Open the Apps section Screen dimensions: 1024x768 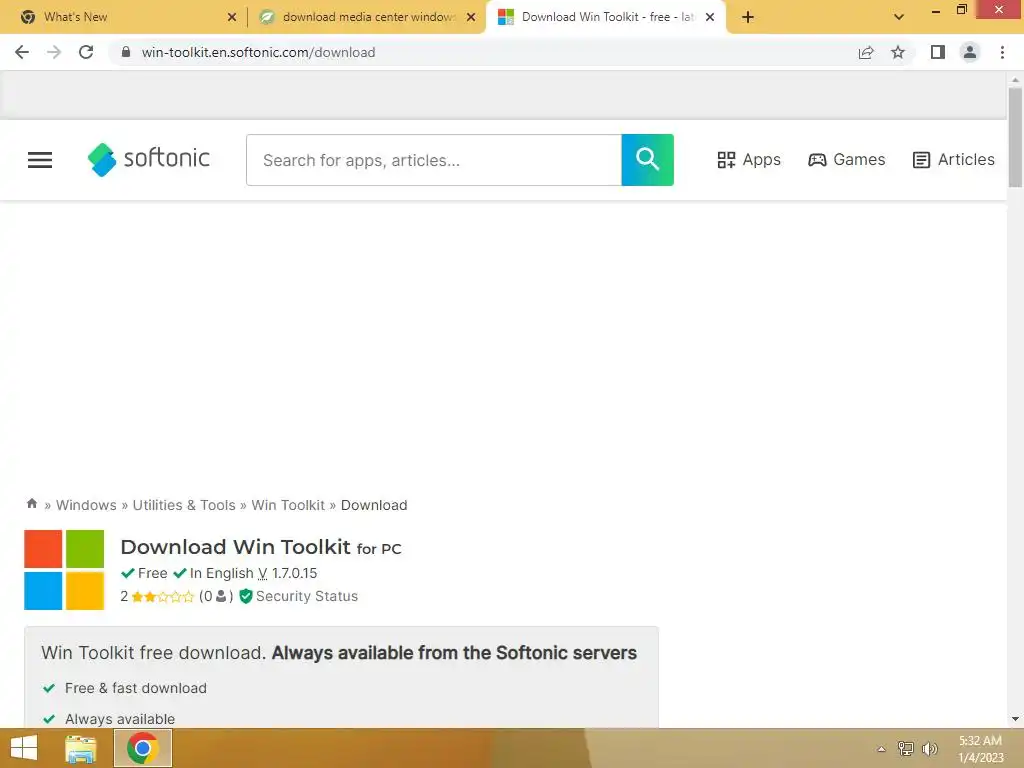point(749,159)
